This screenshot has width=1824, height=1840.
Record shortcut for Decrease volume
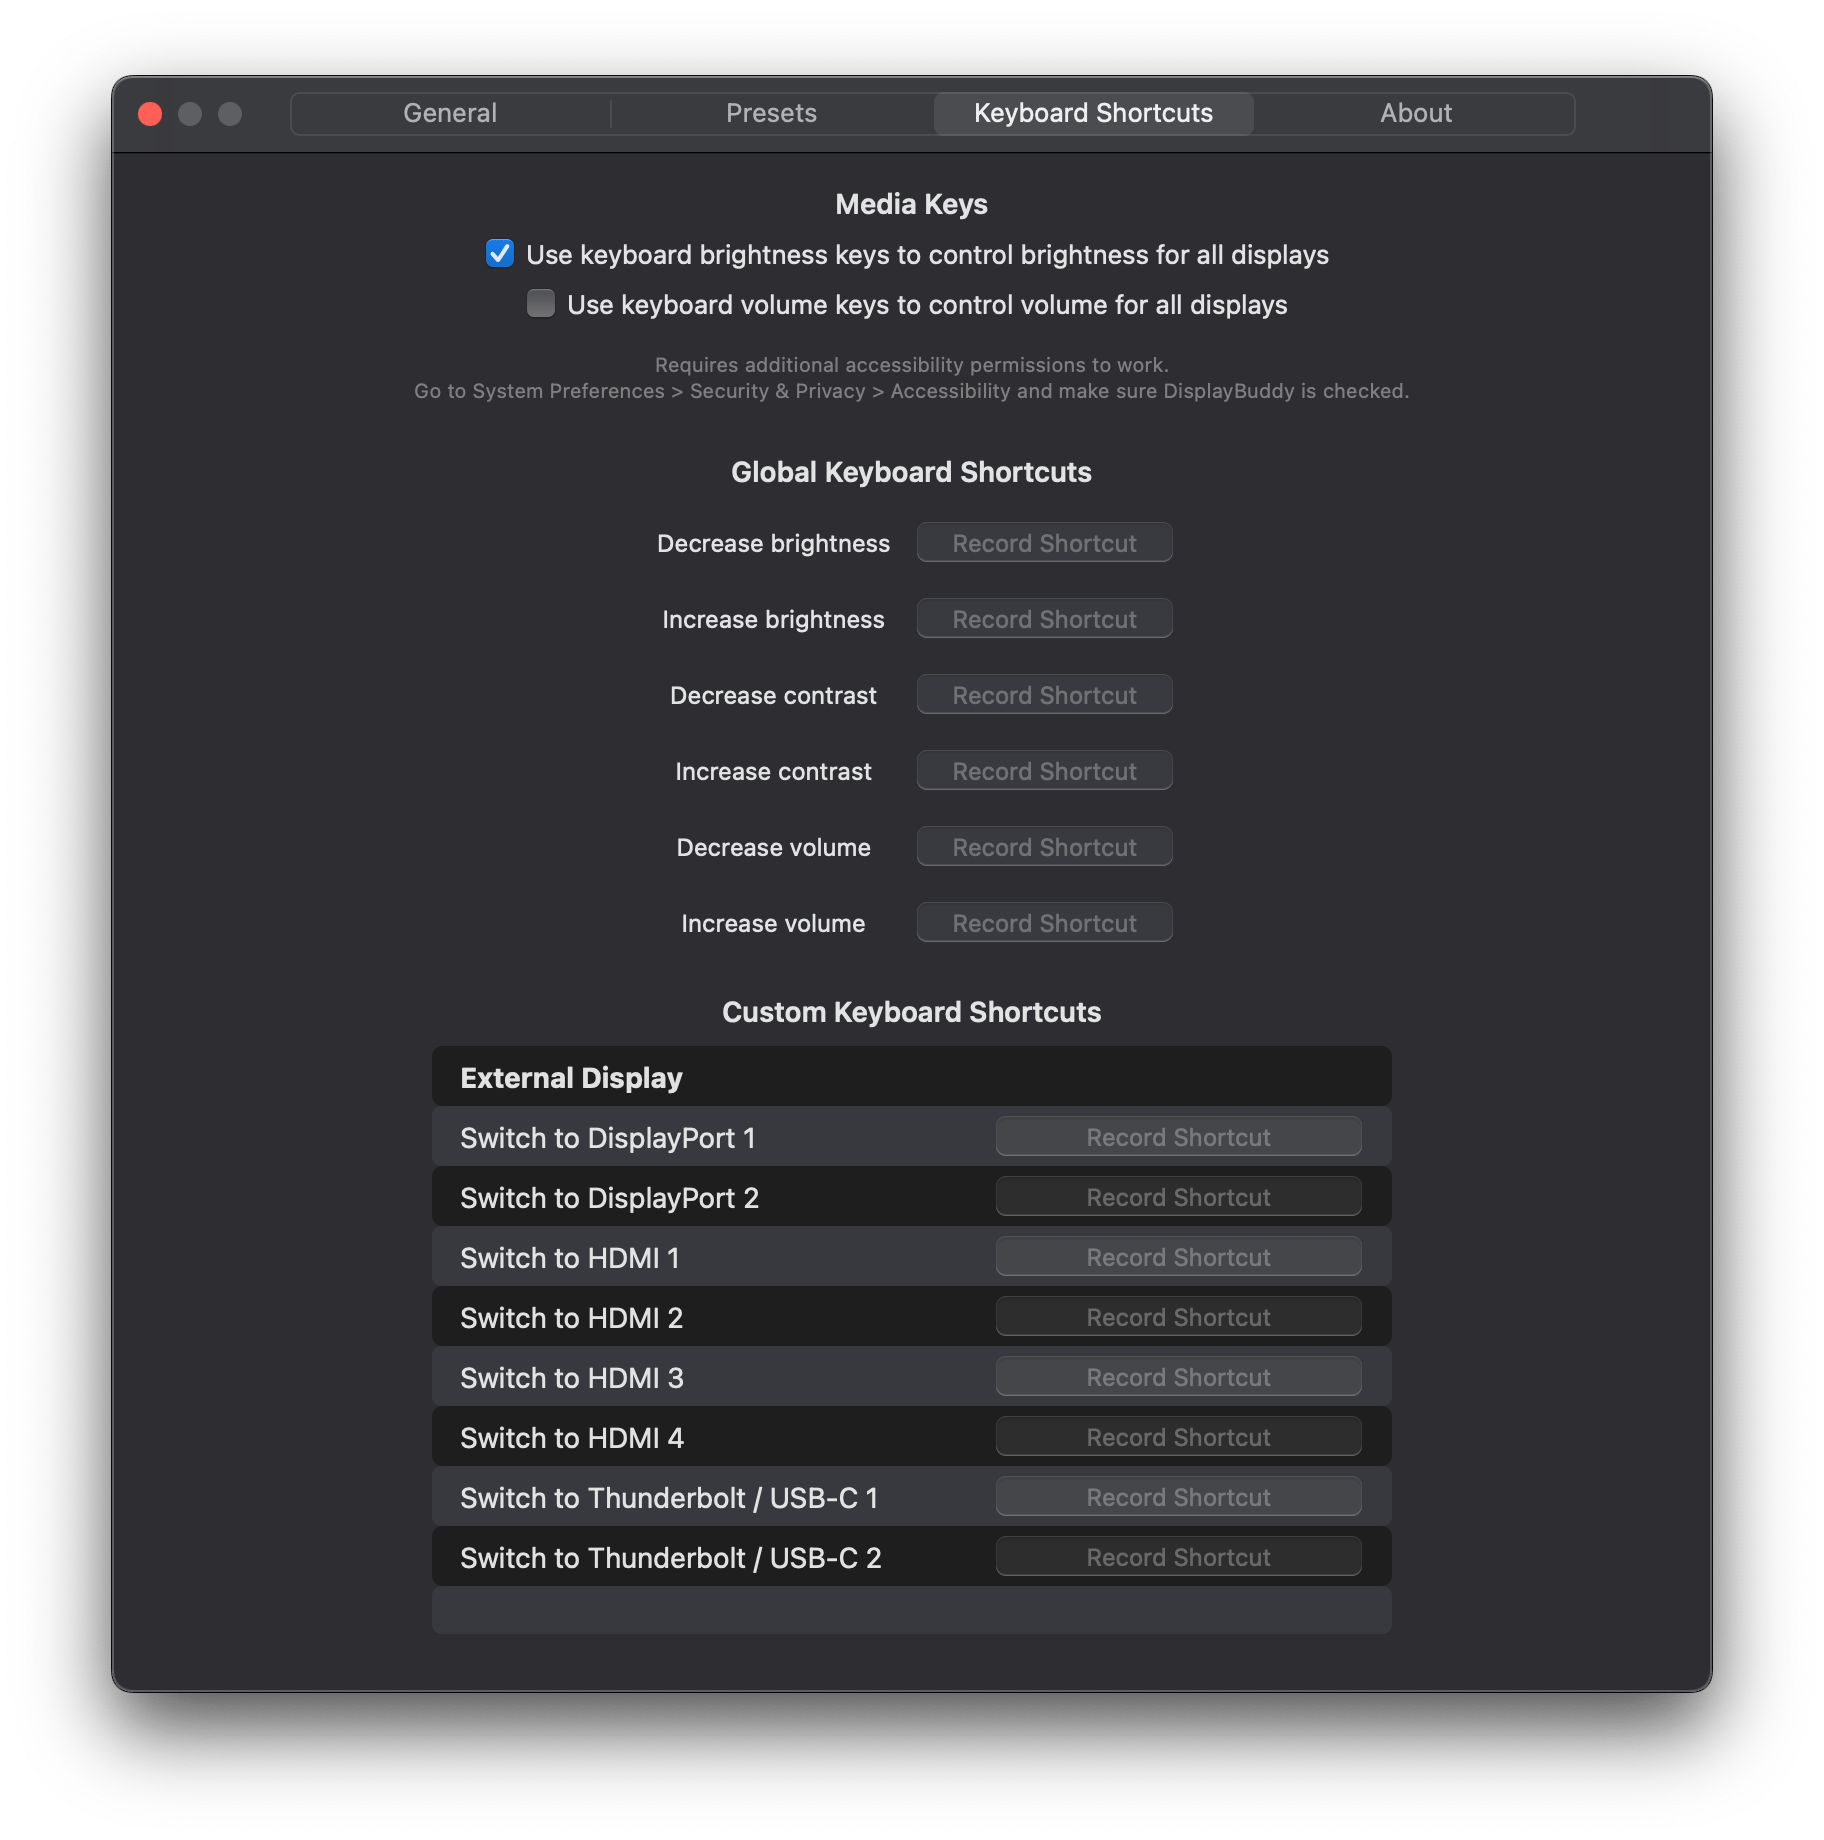coord(1044,846)
